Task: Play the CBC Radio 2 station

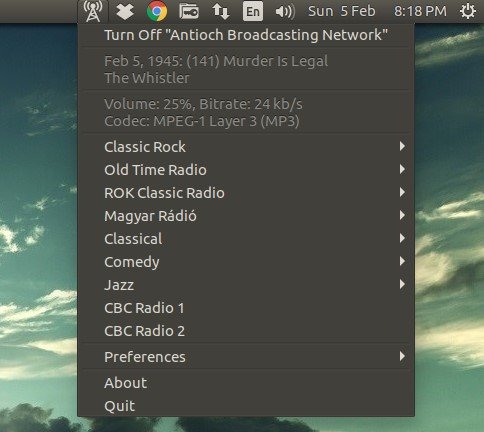Action: click(246, 331)
